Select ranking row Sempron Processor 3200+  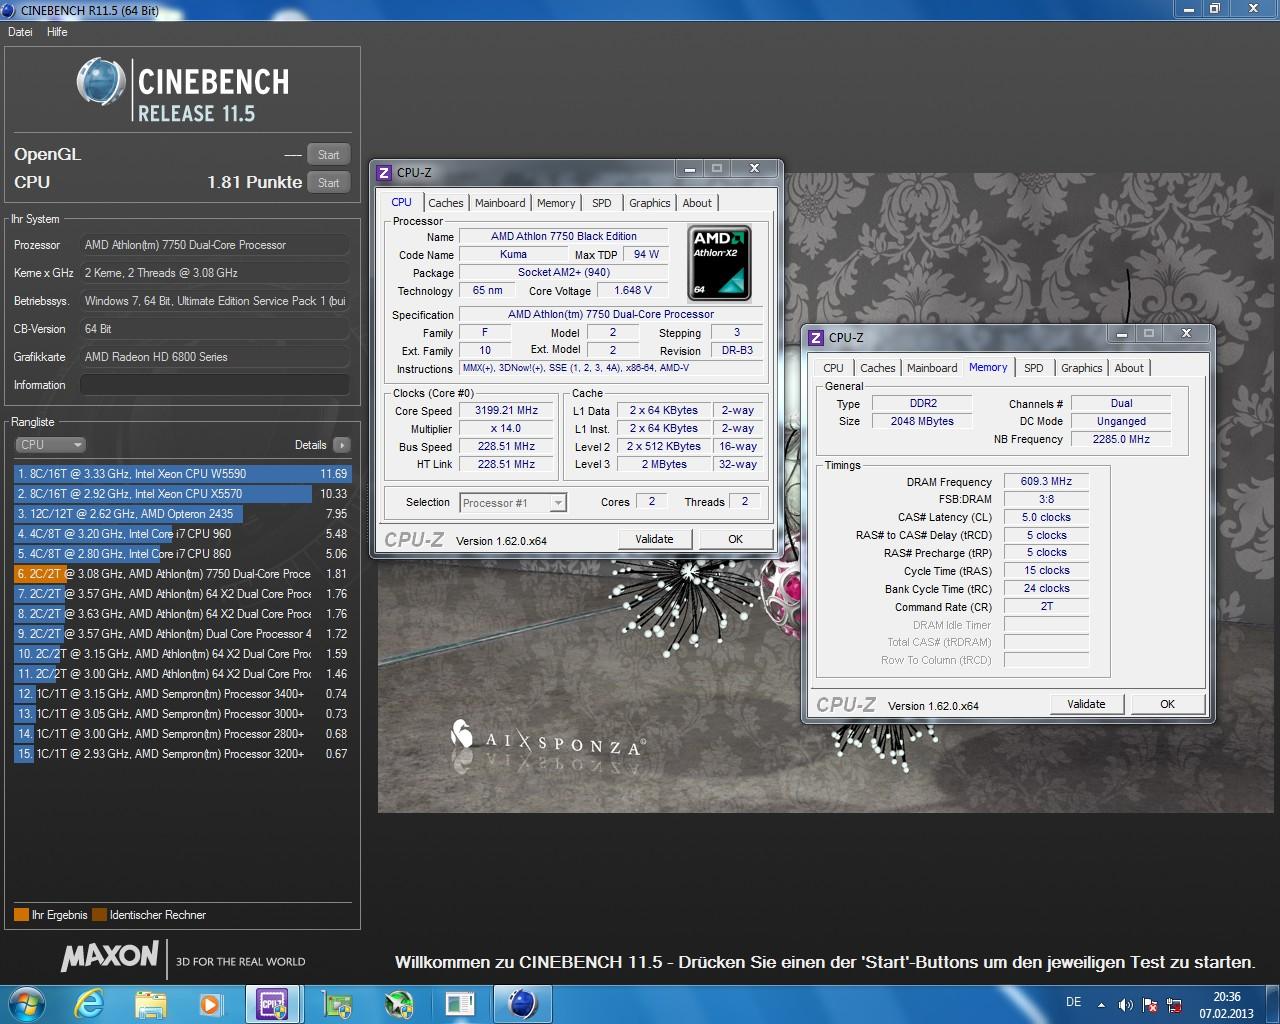[182, 754]
